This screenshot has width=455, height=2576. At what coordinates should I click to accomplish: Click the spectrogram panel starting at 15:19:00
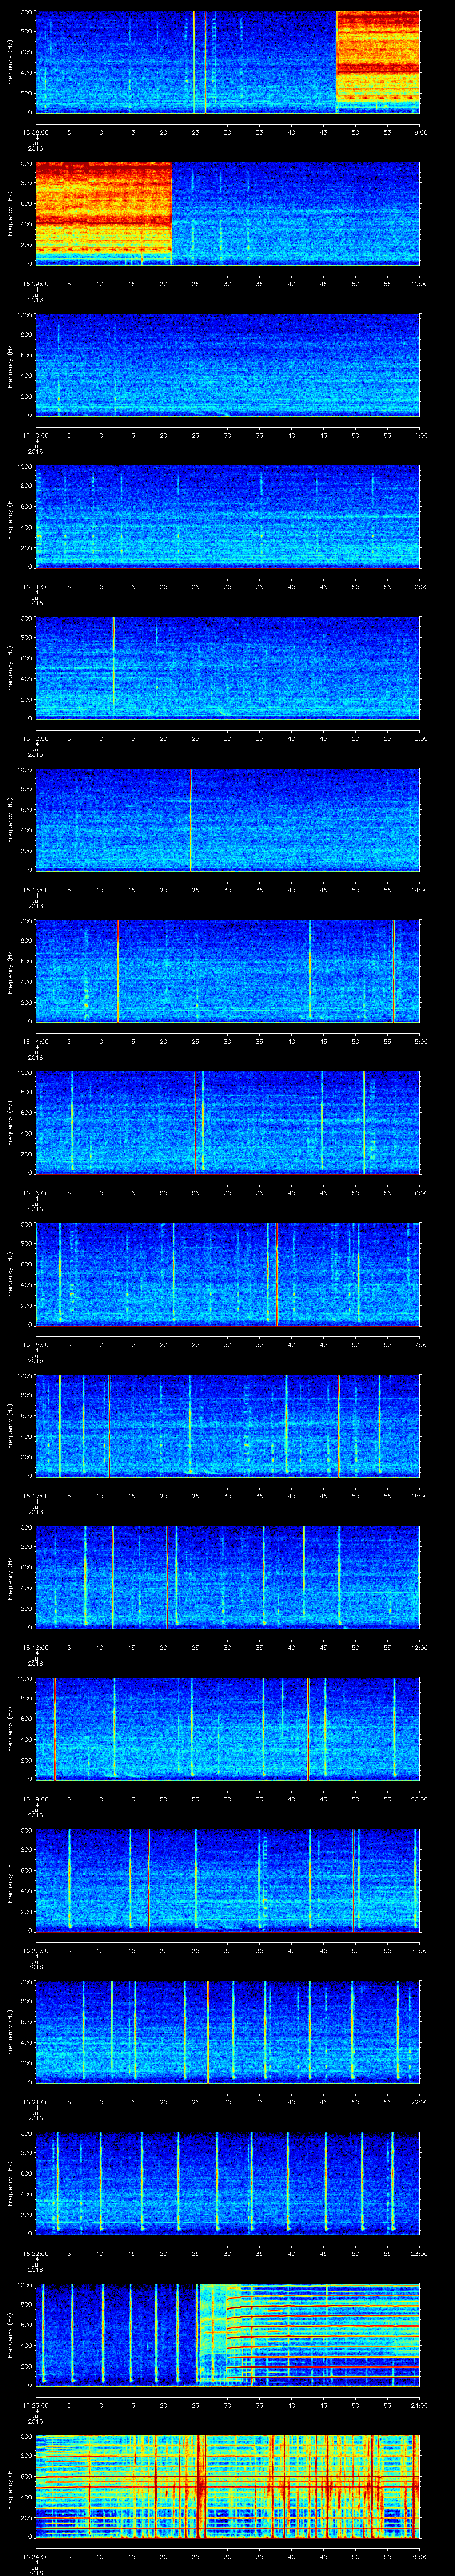(228, 1728)
